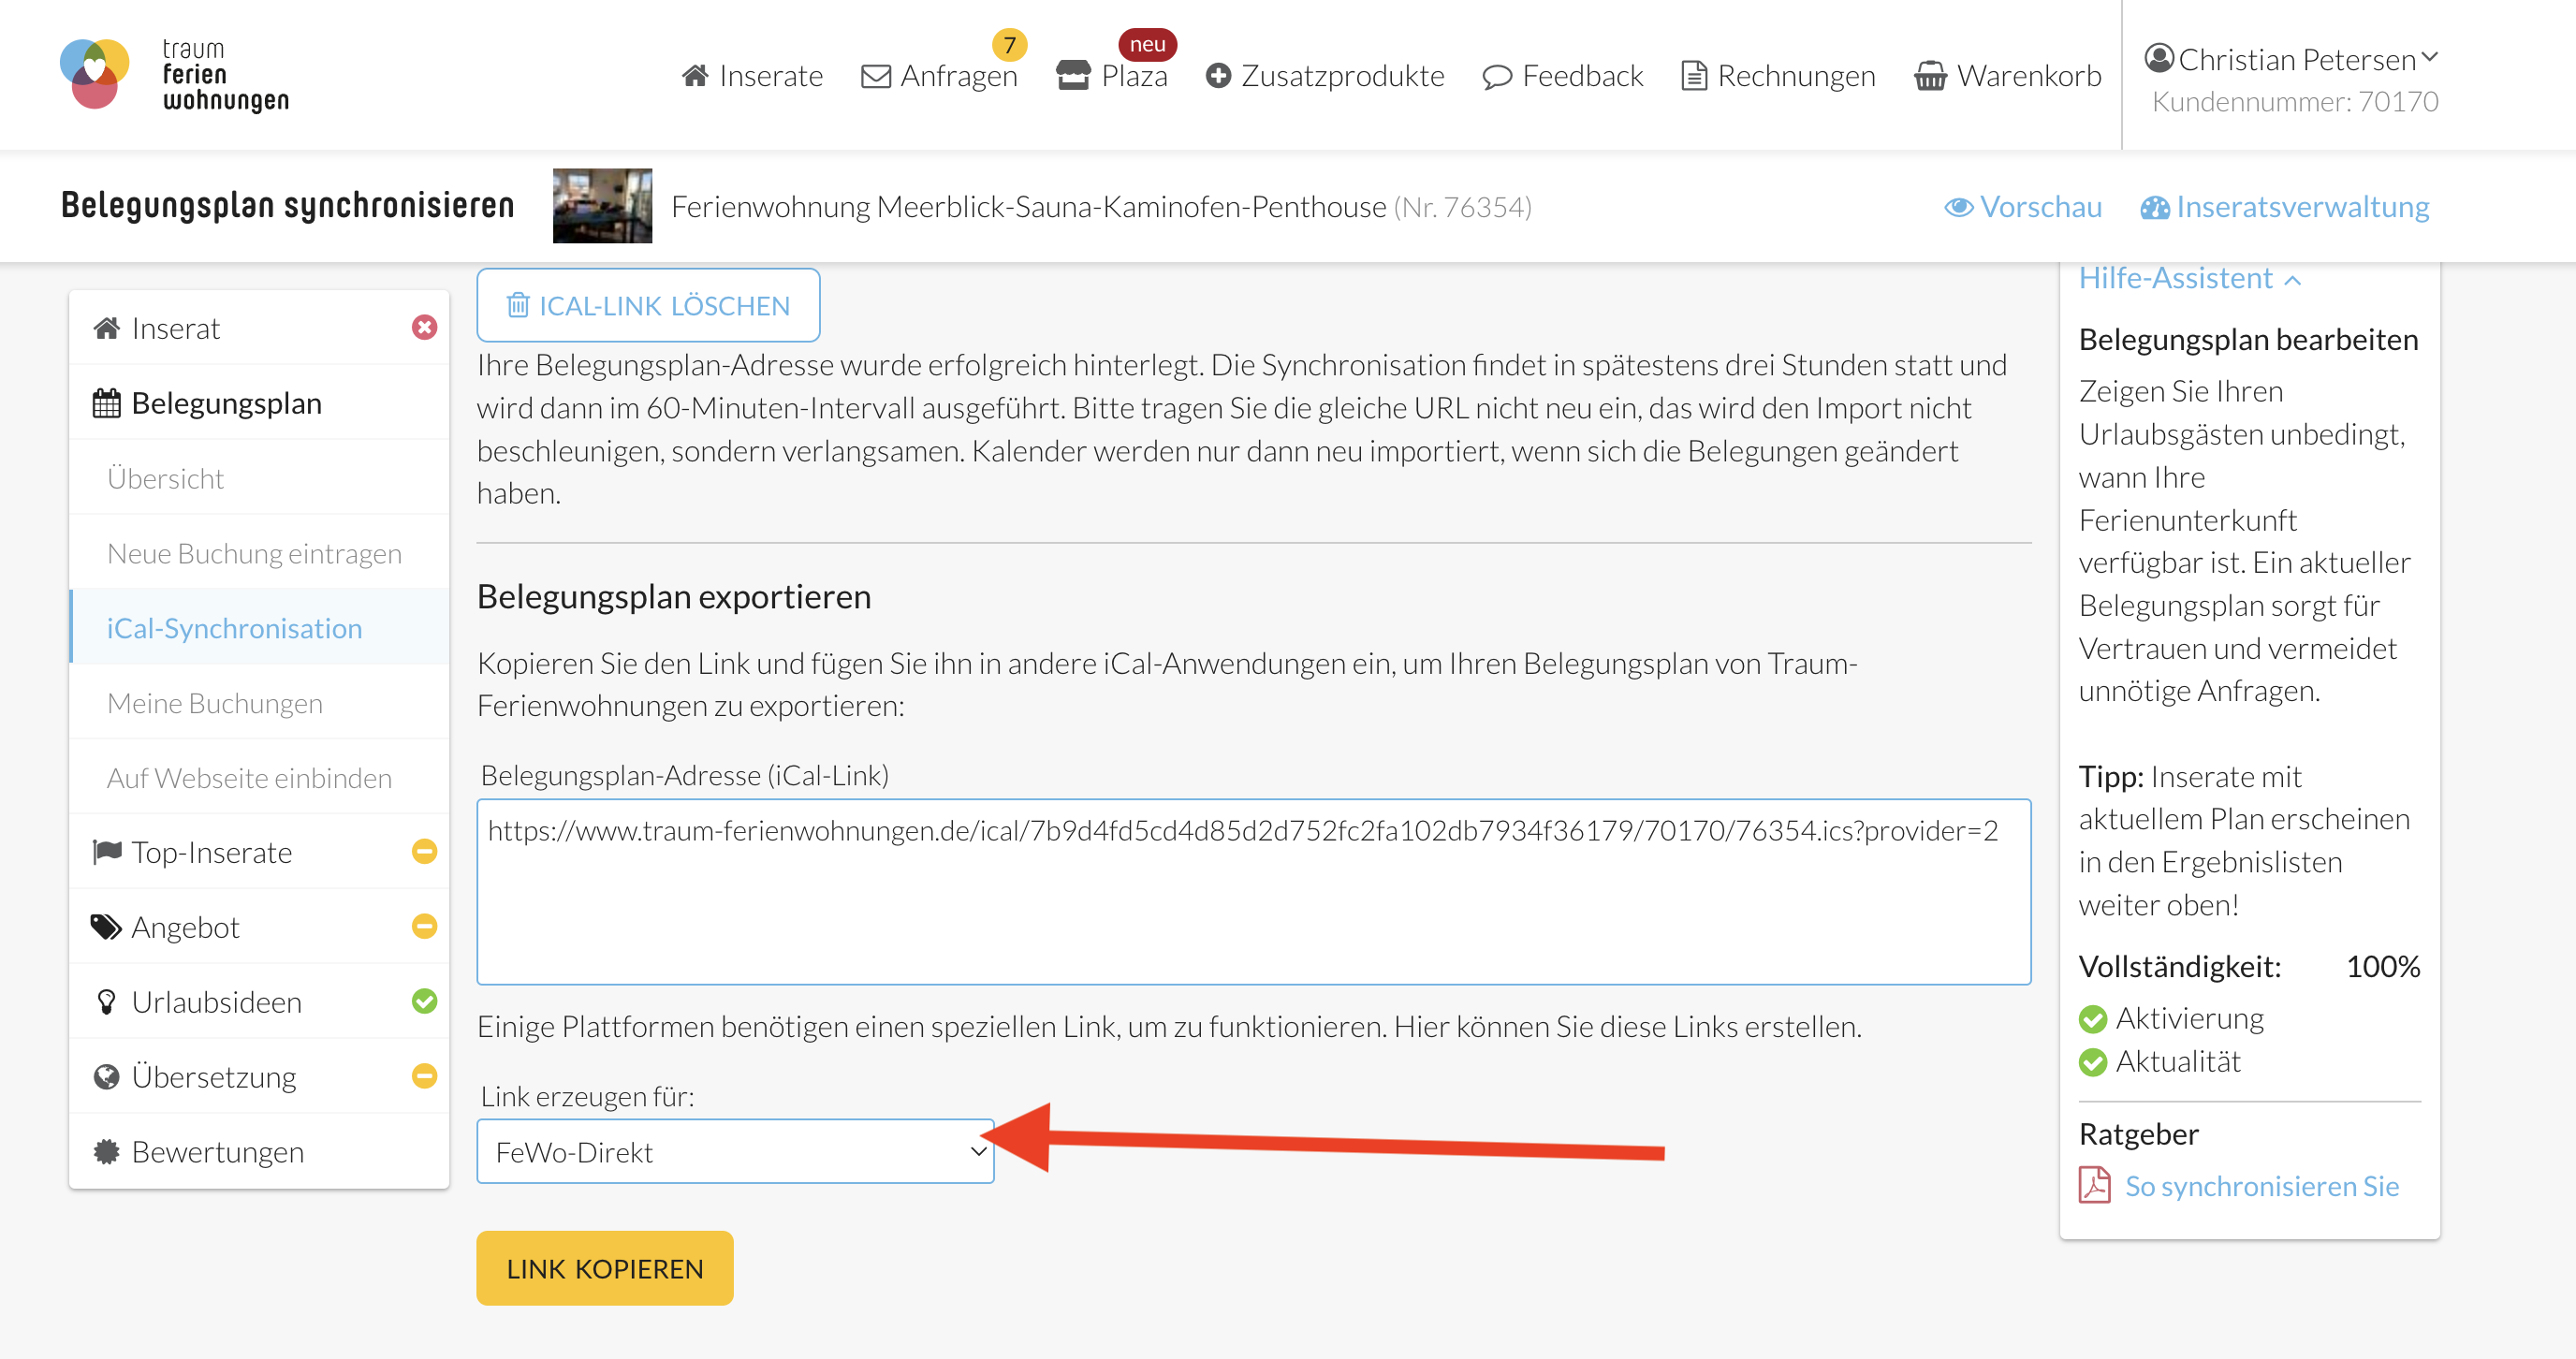Click the Belegungsplan calendar icon

pos(106,403)
